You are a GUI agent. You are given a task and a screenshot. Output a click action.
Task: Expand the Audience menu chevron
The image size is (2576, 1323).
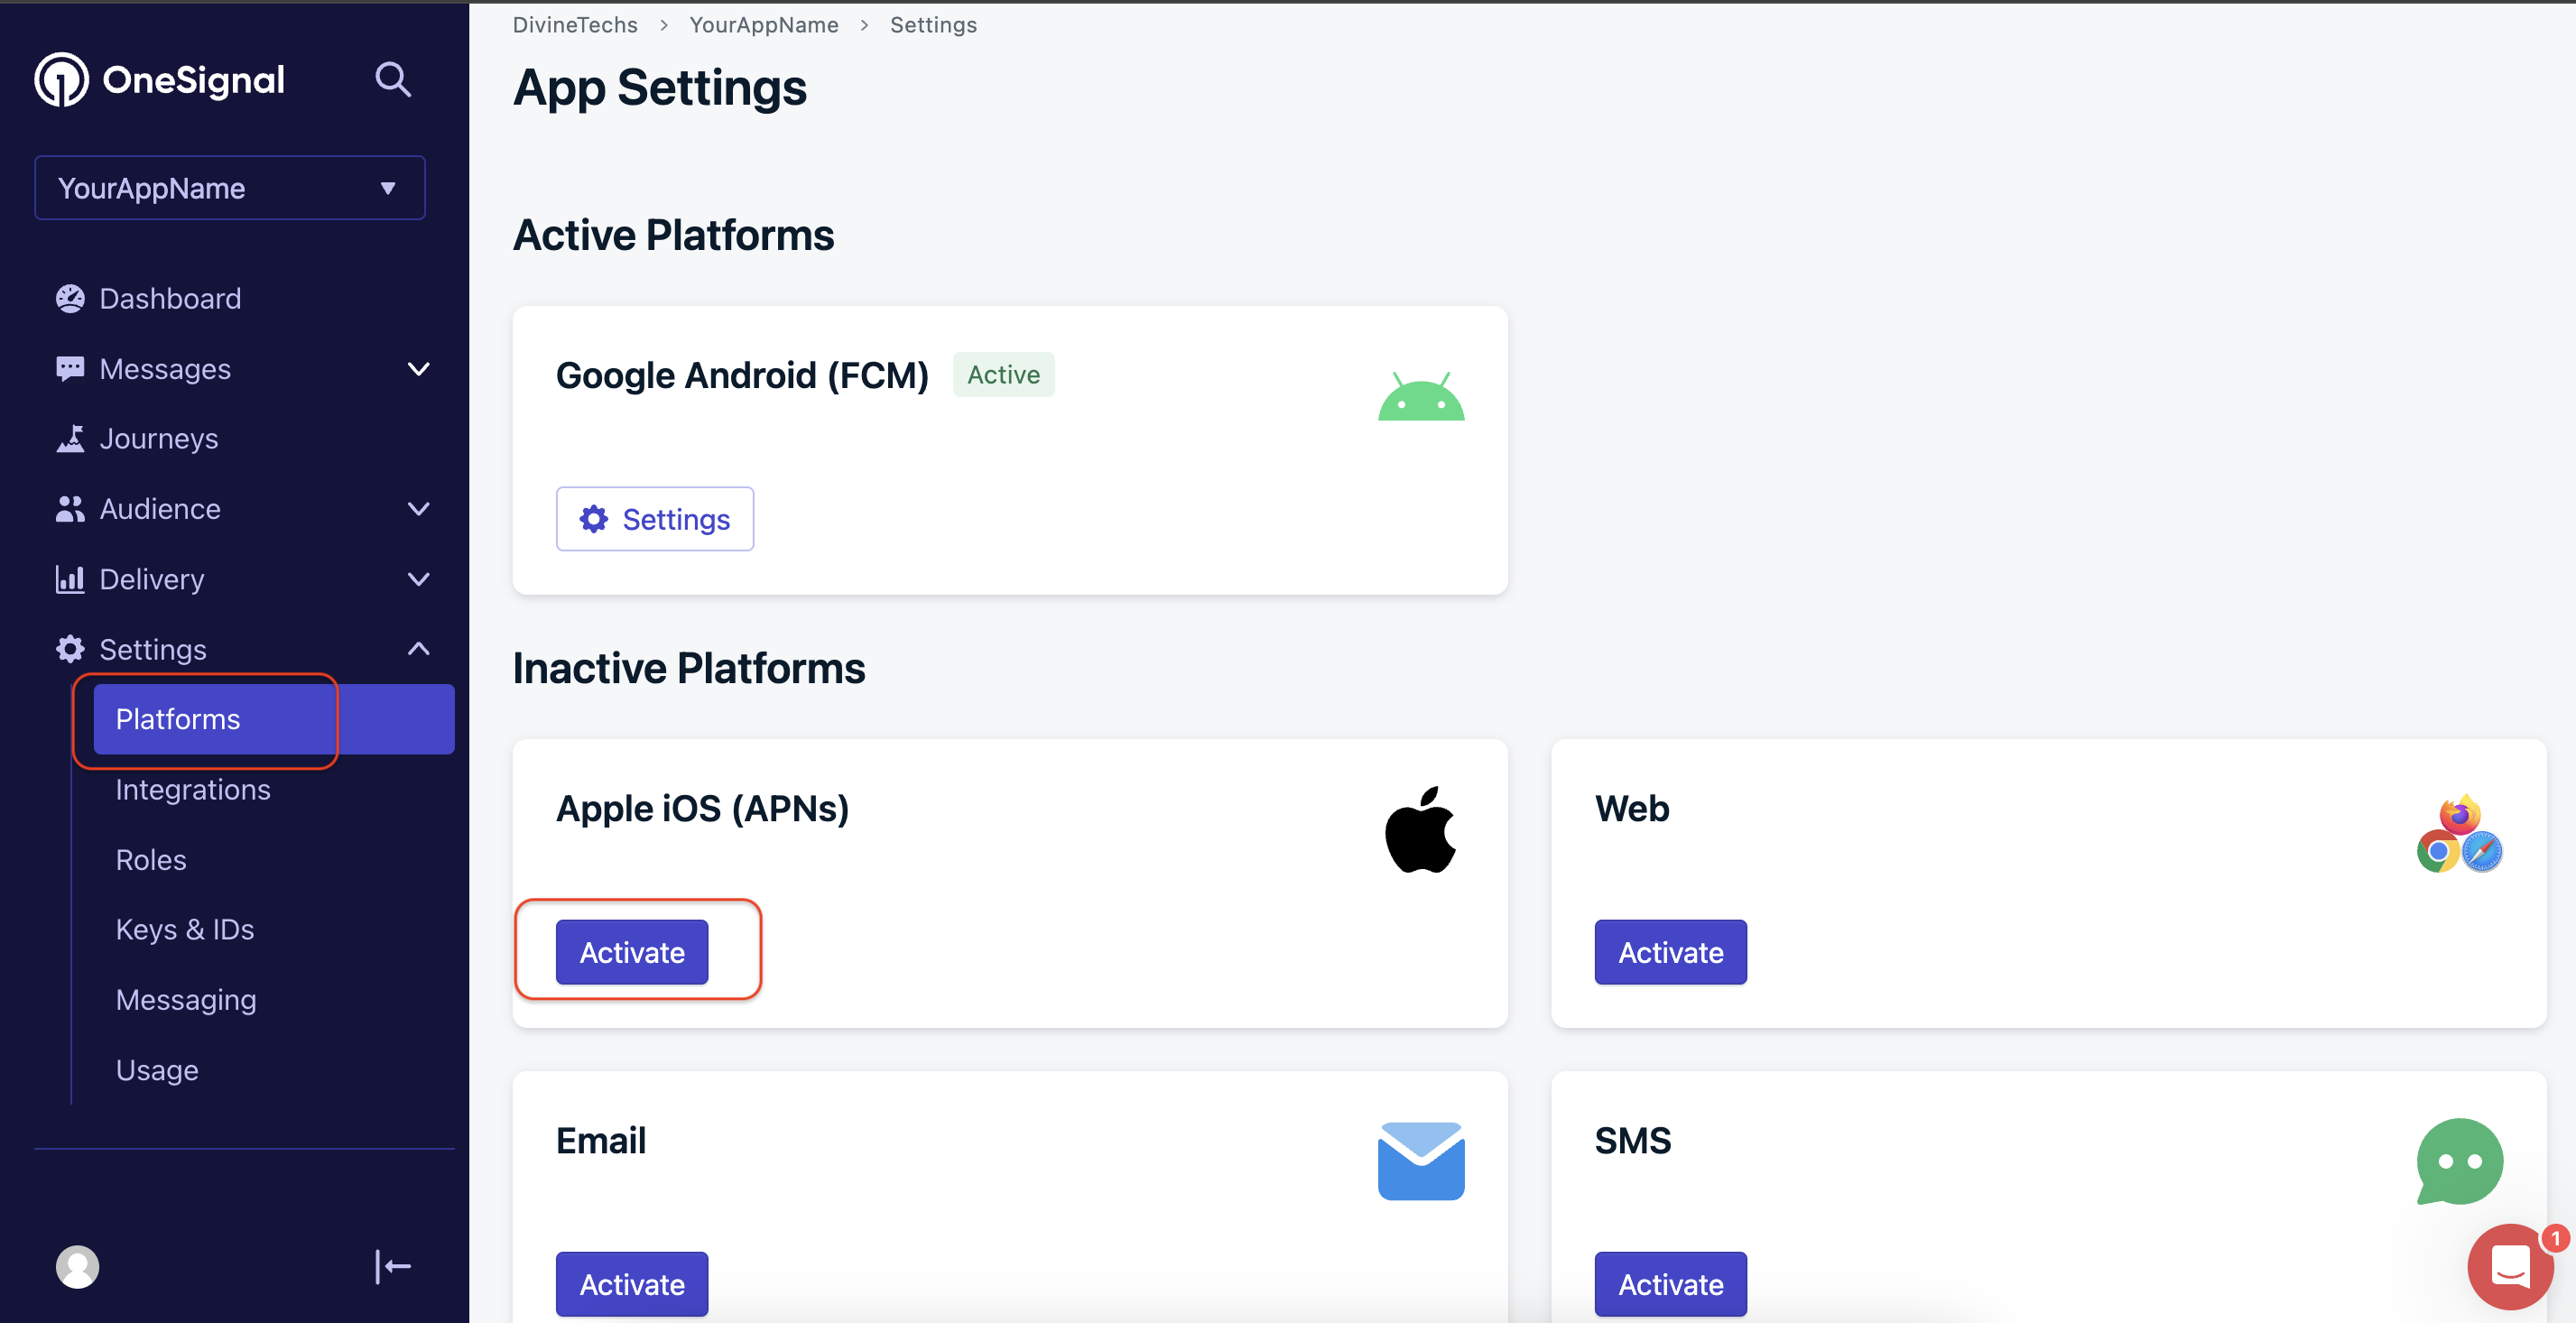pos(419,509)
